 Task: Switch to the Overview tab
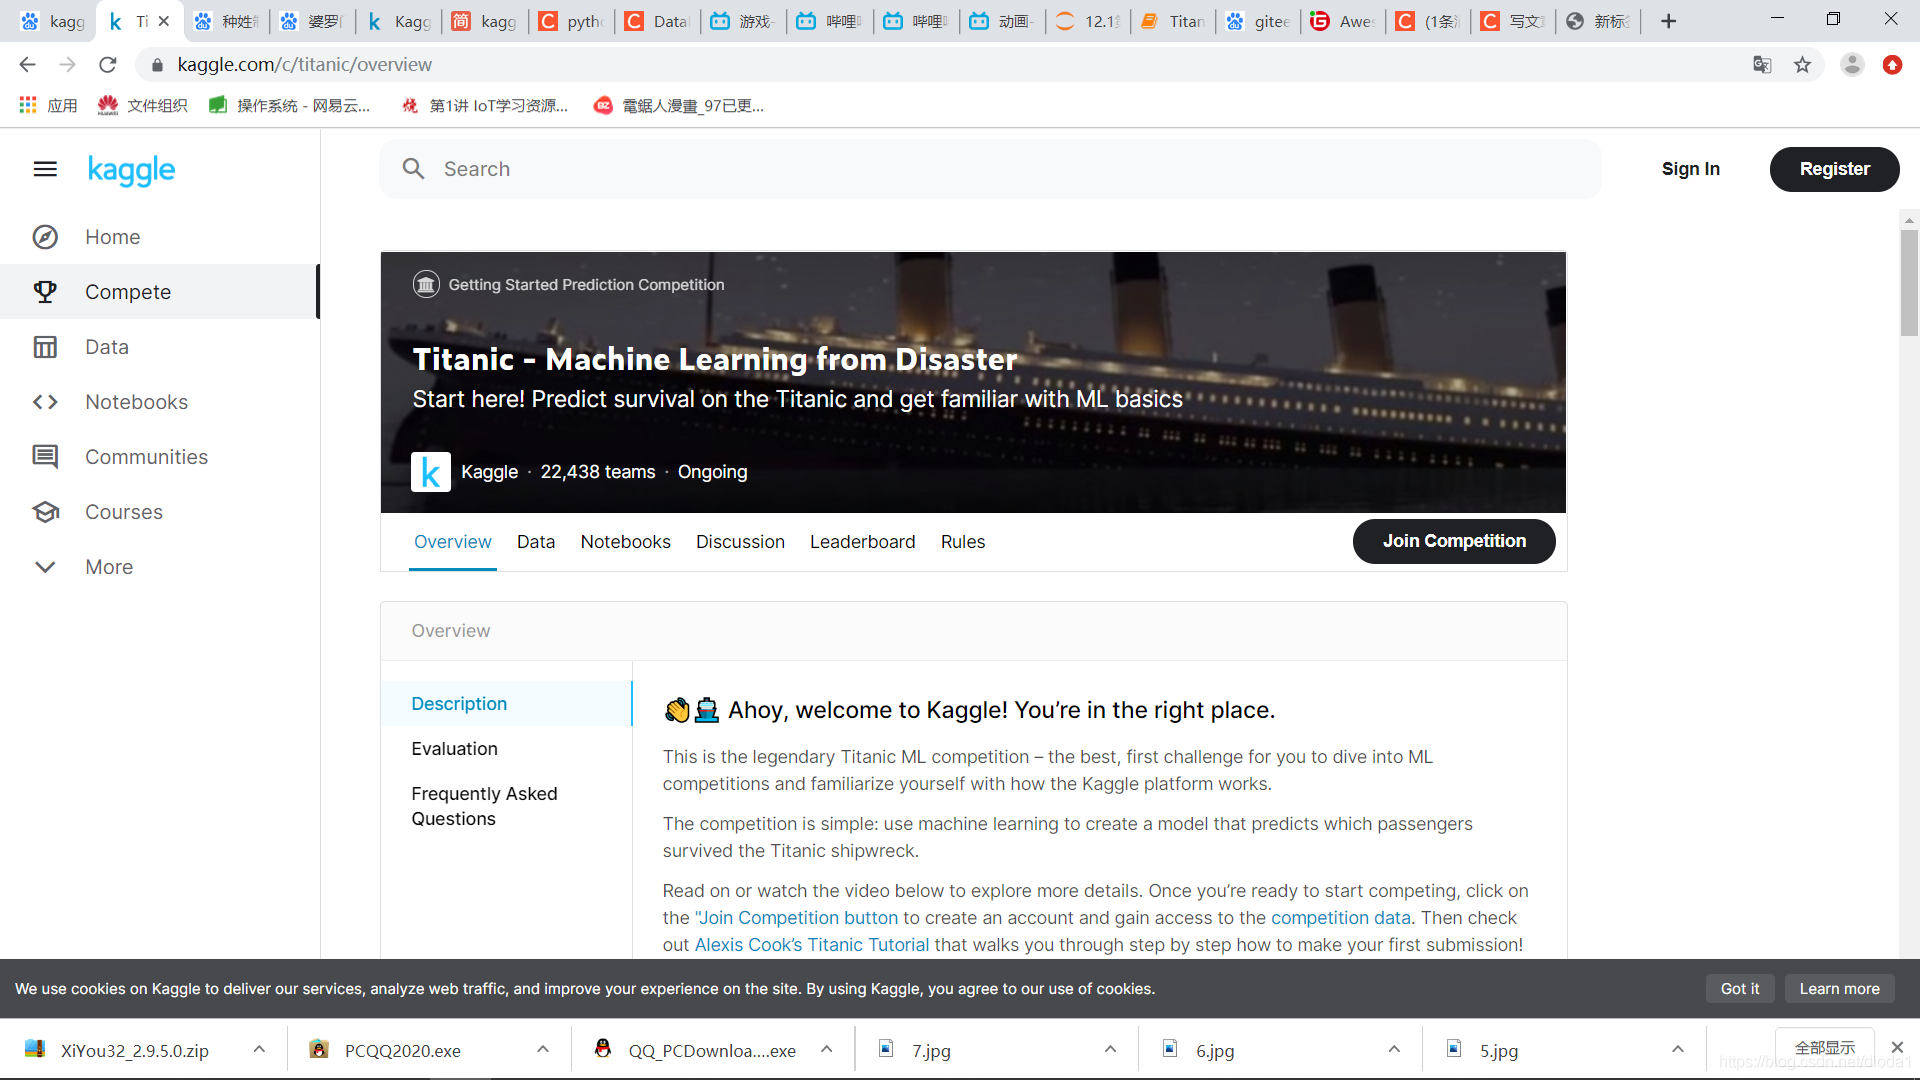tap(452, 542)
